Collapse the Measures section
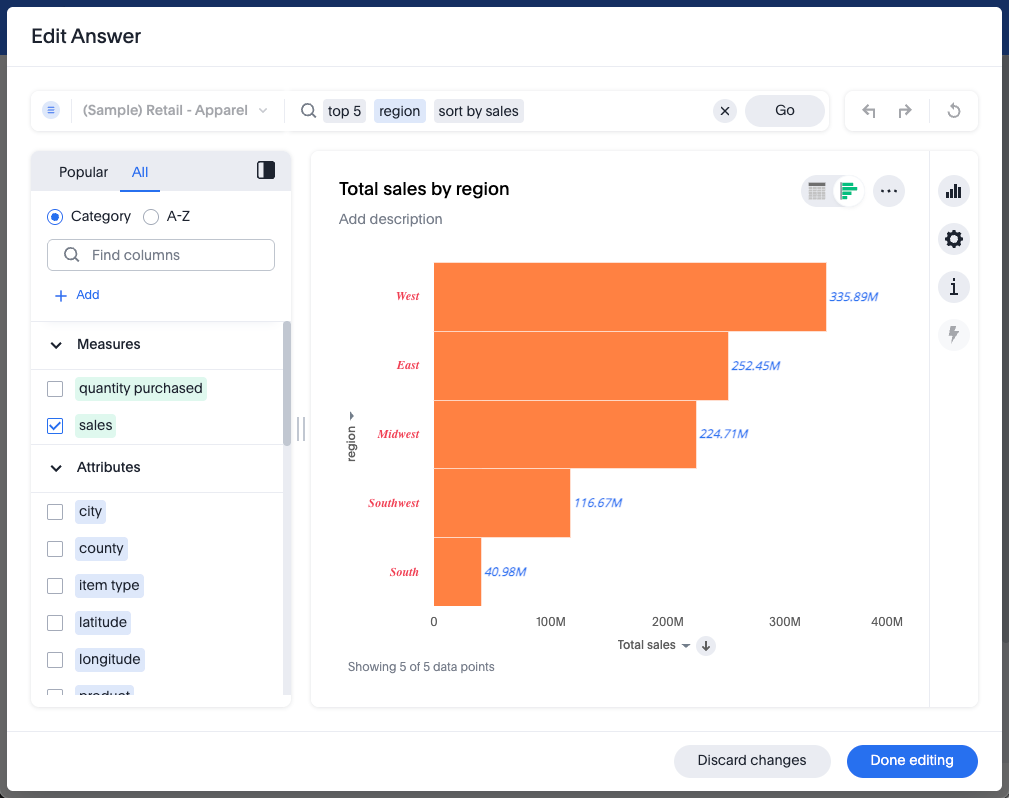 click(x=56, y=344)
